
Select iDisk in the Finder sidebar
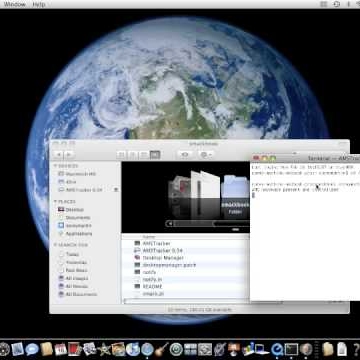coord(67,182)
